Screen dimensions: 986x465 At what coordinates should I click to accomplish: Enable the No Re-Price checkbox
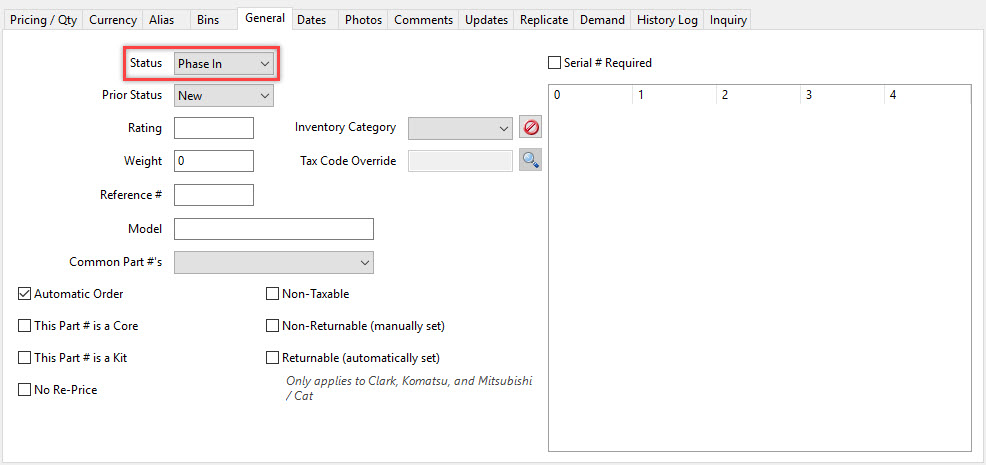(25, 389)
